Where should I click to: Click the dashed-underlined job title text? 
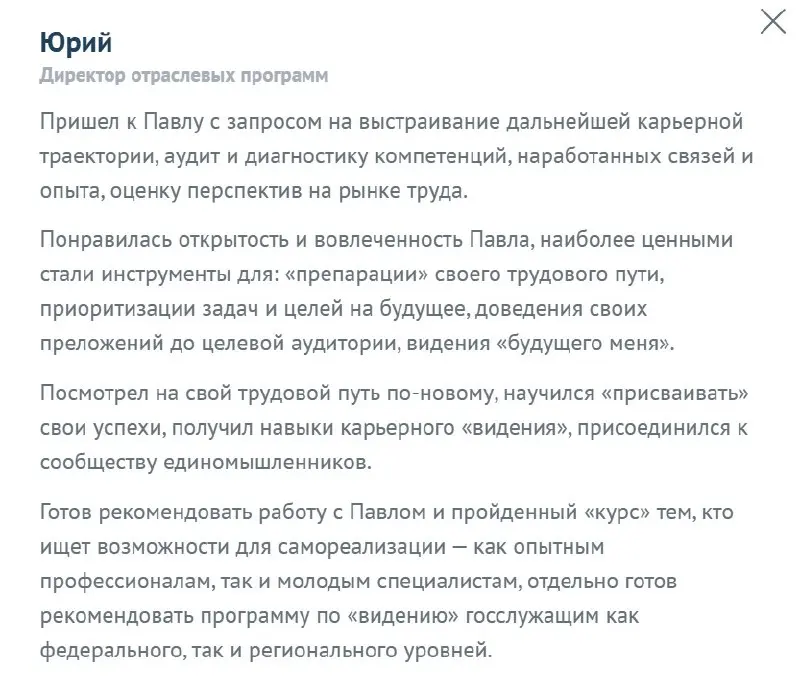pyautogui.click(x=183, y=72)
